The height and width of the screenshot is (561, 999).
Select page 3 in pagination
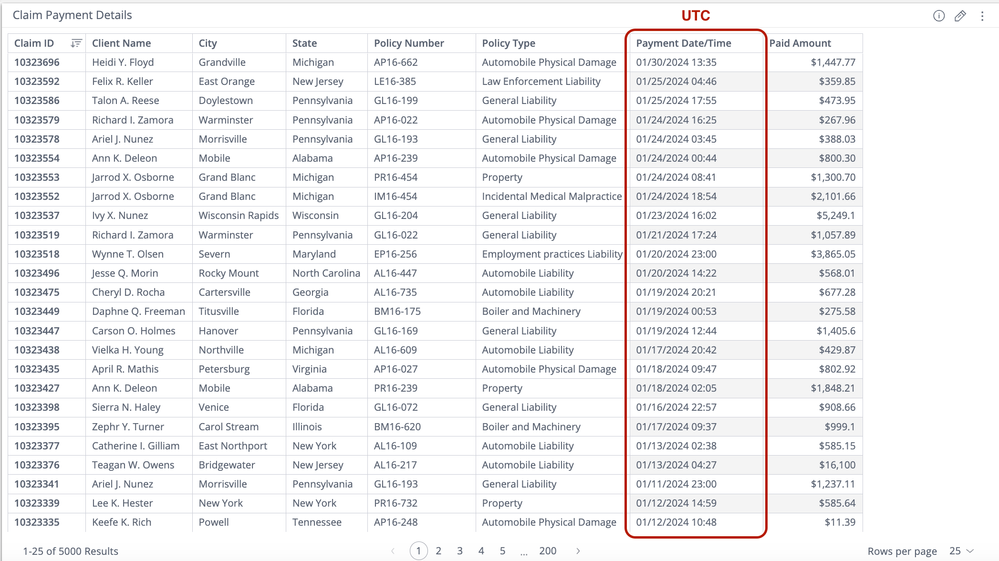point(460,551)
